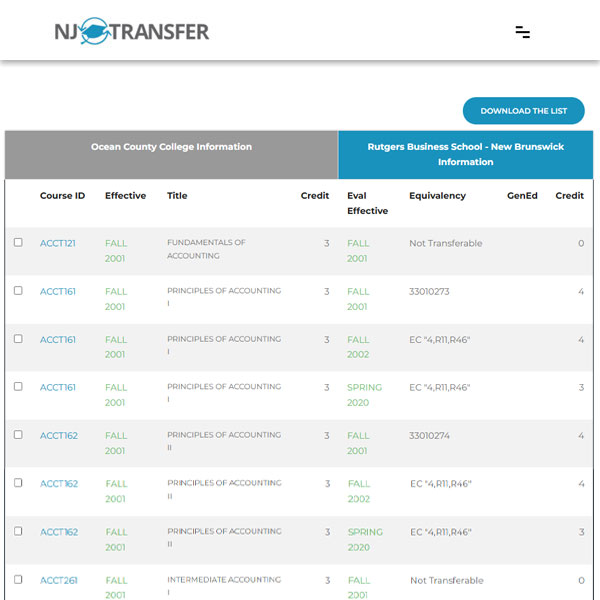Click the Fundamentals of Accounting title
Screen dimensions: 600x600
(x=206, y=249)
